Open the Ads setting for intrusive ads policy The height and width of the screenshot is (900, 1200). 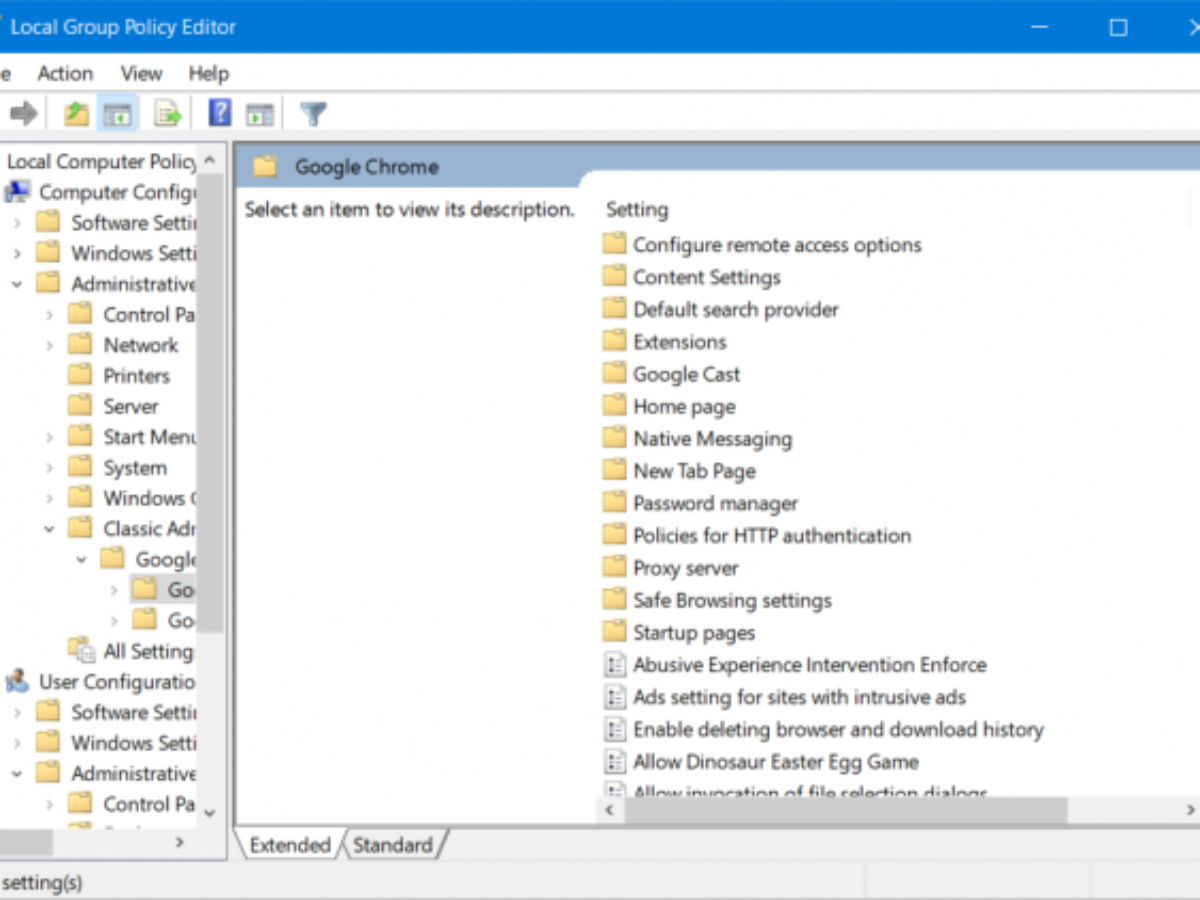point(799,697)
